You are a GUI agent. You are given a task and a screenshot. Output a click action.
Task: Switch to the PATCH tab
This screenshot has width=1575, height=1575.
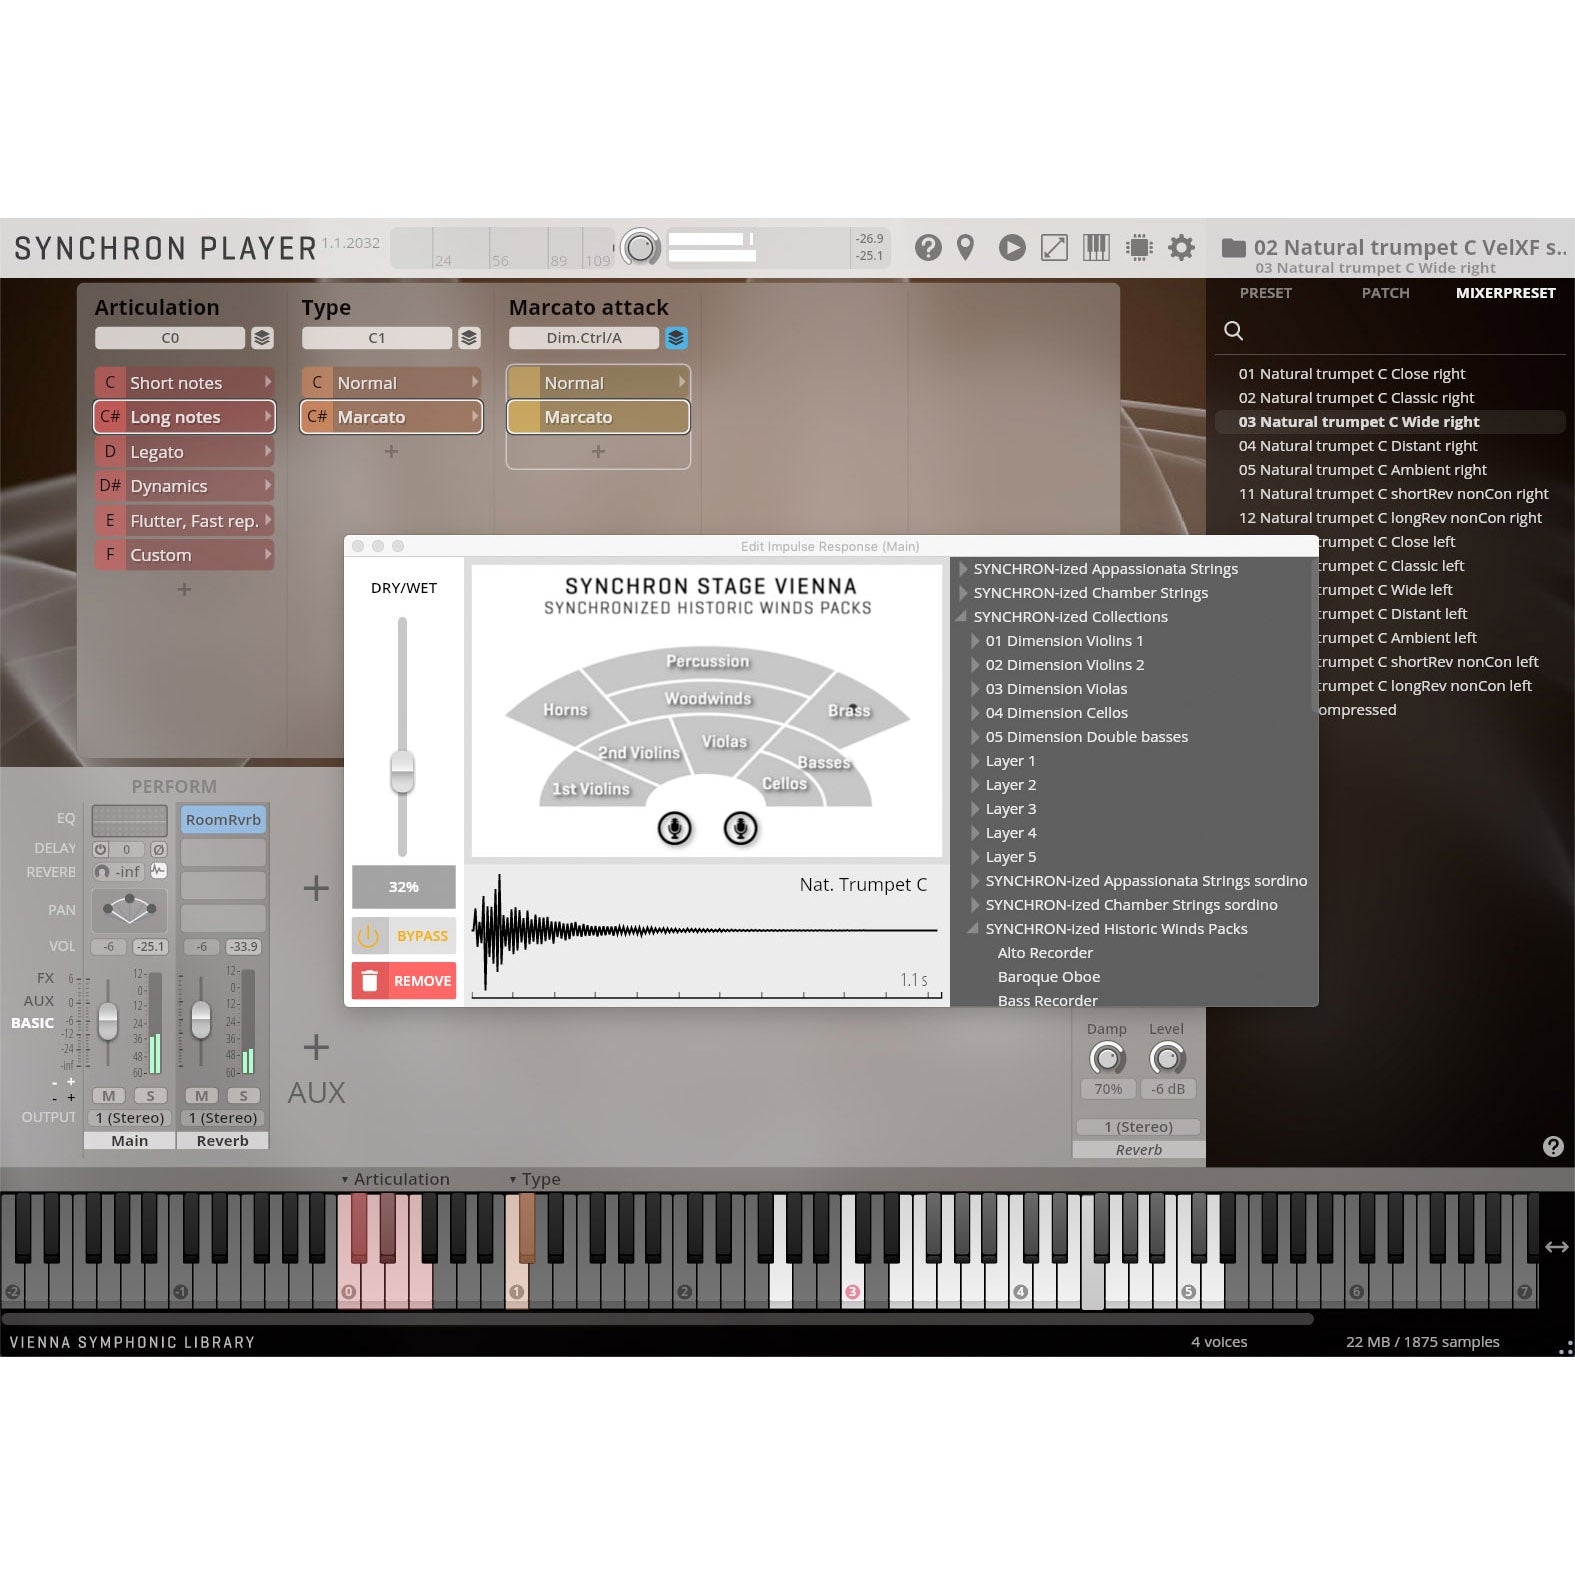(x=1385, y=293)
